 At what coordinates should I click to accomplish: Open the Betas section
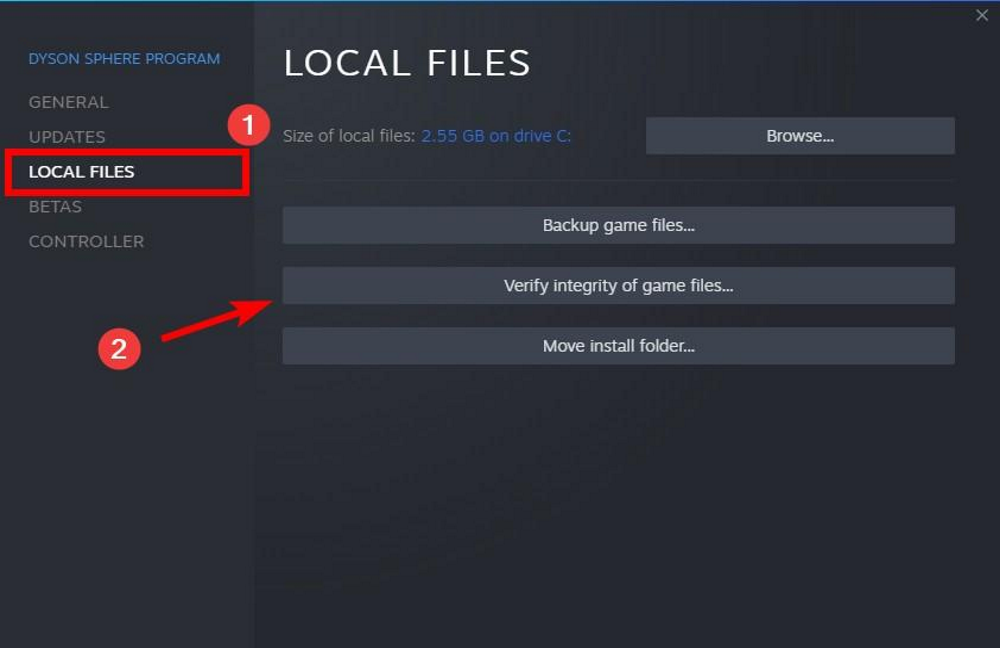(x=55, y=207)
